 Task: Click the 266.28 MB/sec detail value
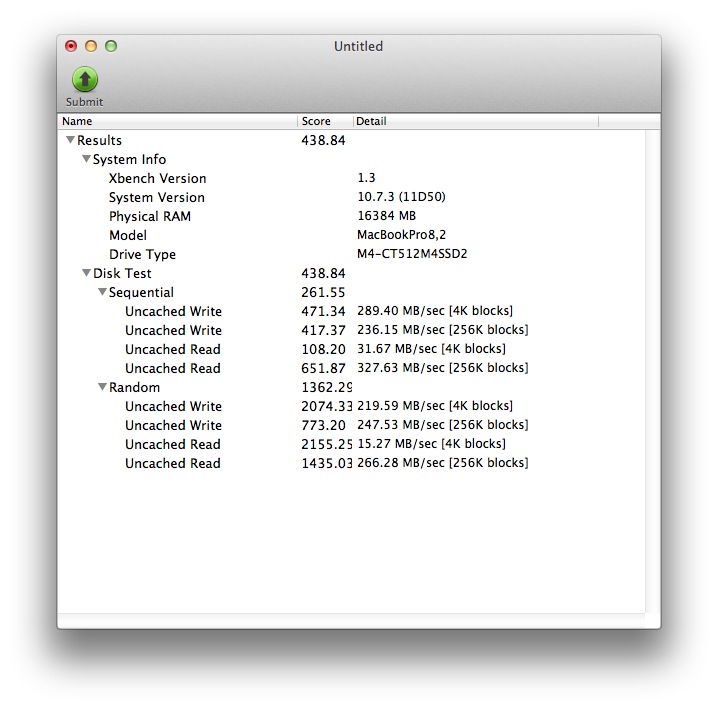[442, 463]
